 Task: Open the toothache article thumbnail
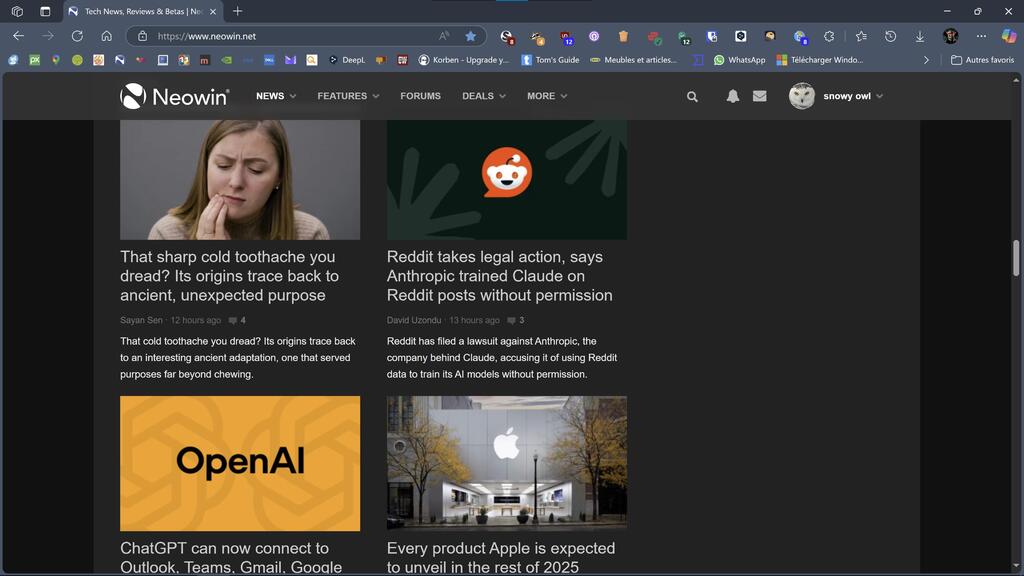(x=240, y=180)
